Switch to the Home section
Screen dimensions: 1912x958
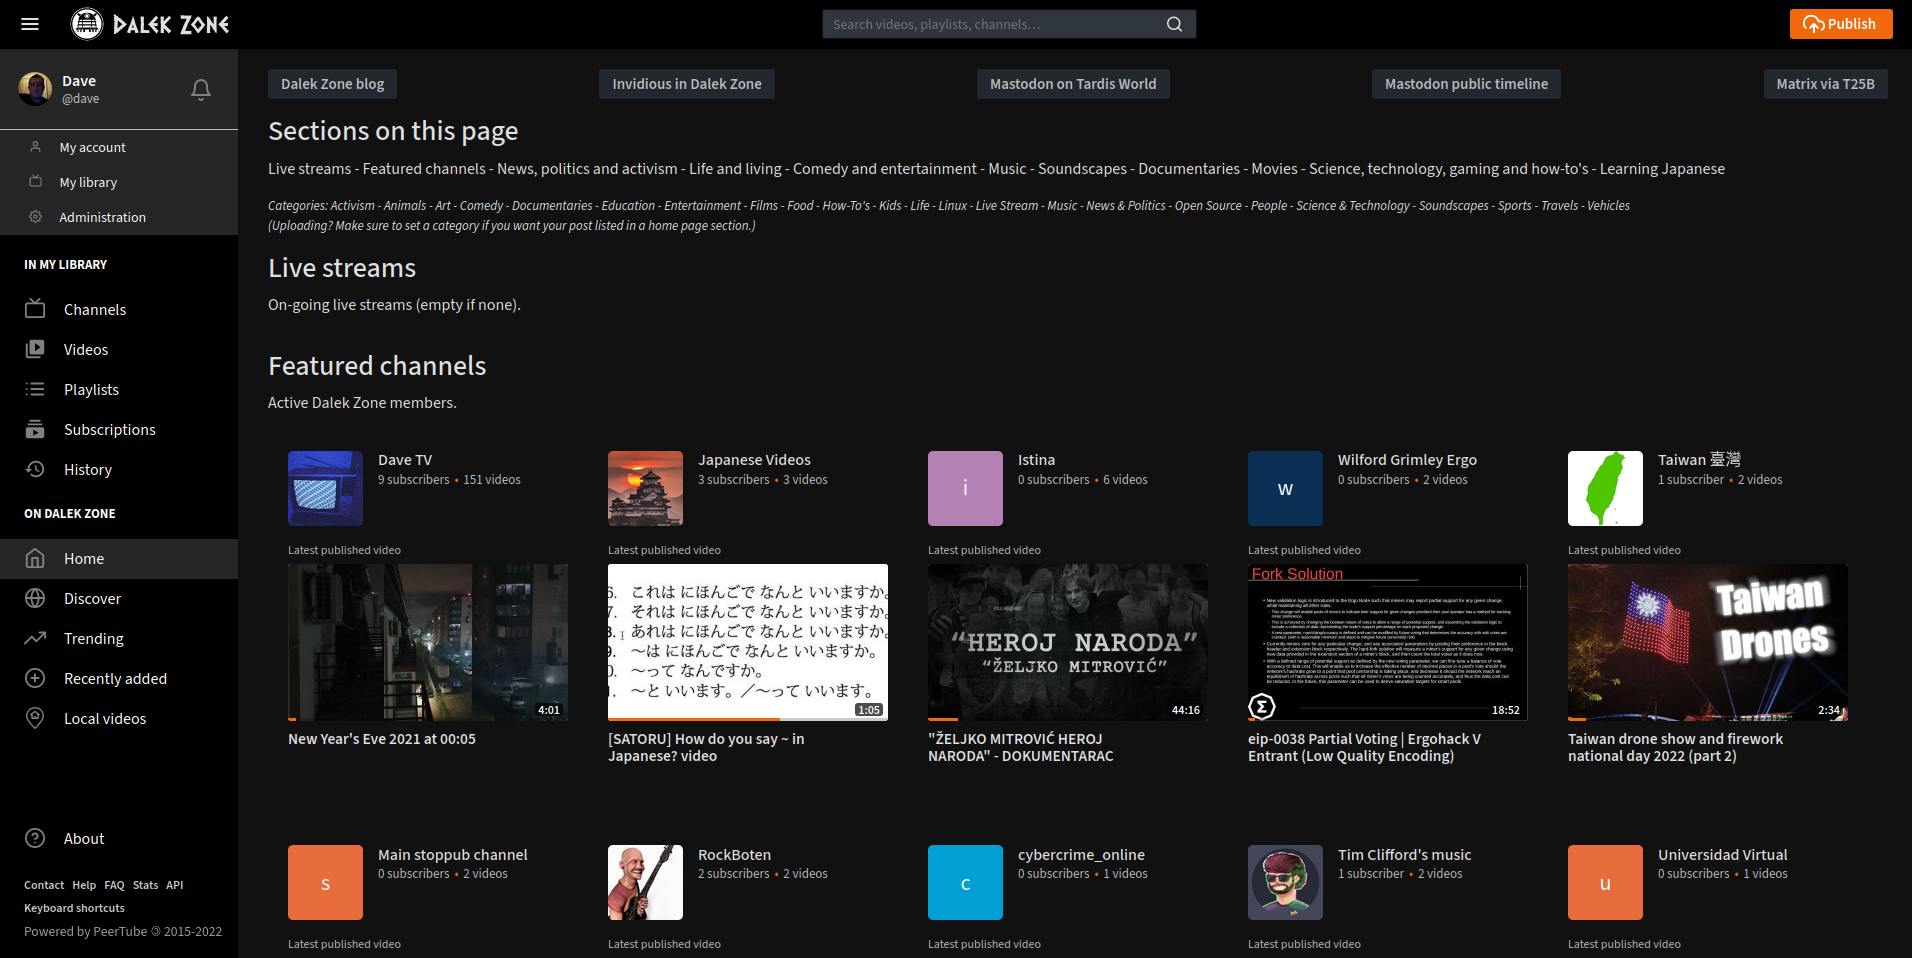[x=83, y=558]
